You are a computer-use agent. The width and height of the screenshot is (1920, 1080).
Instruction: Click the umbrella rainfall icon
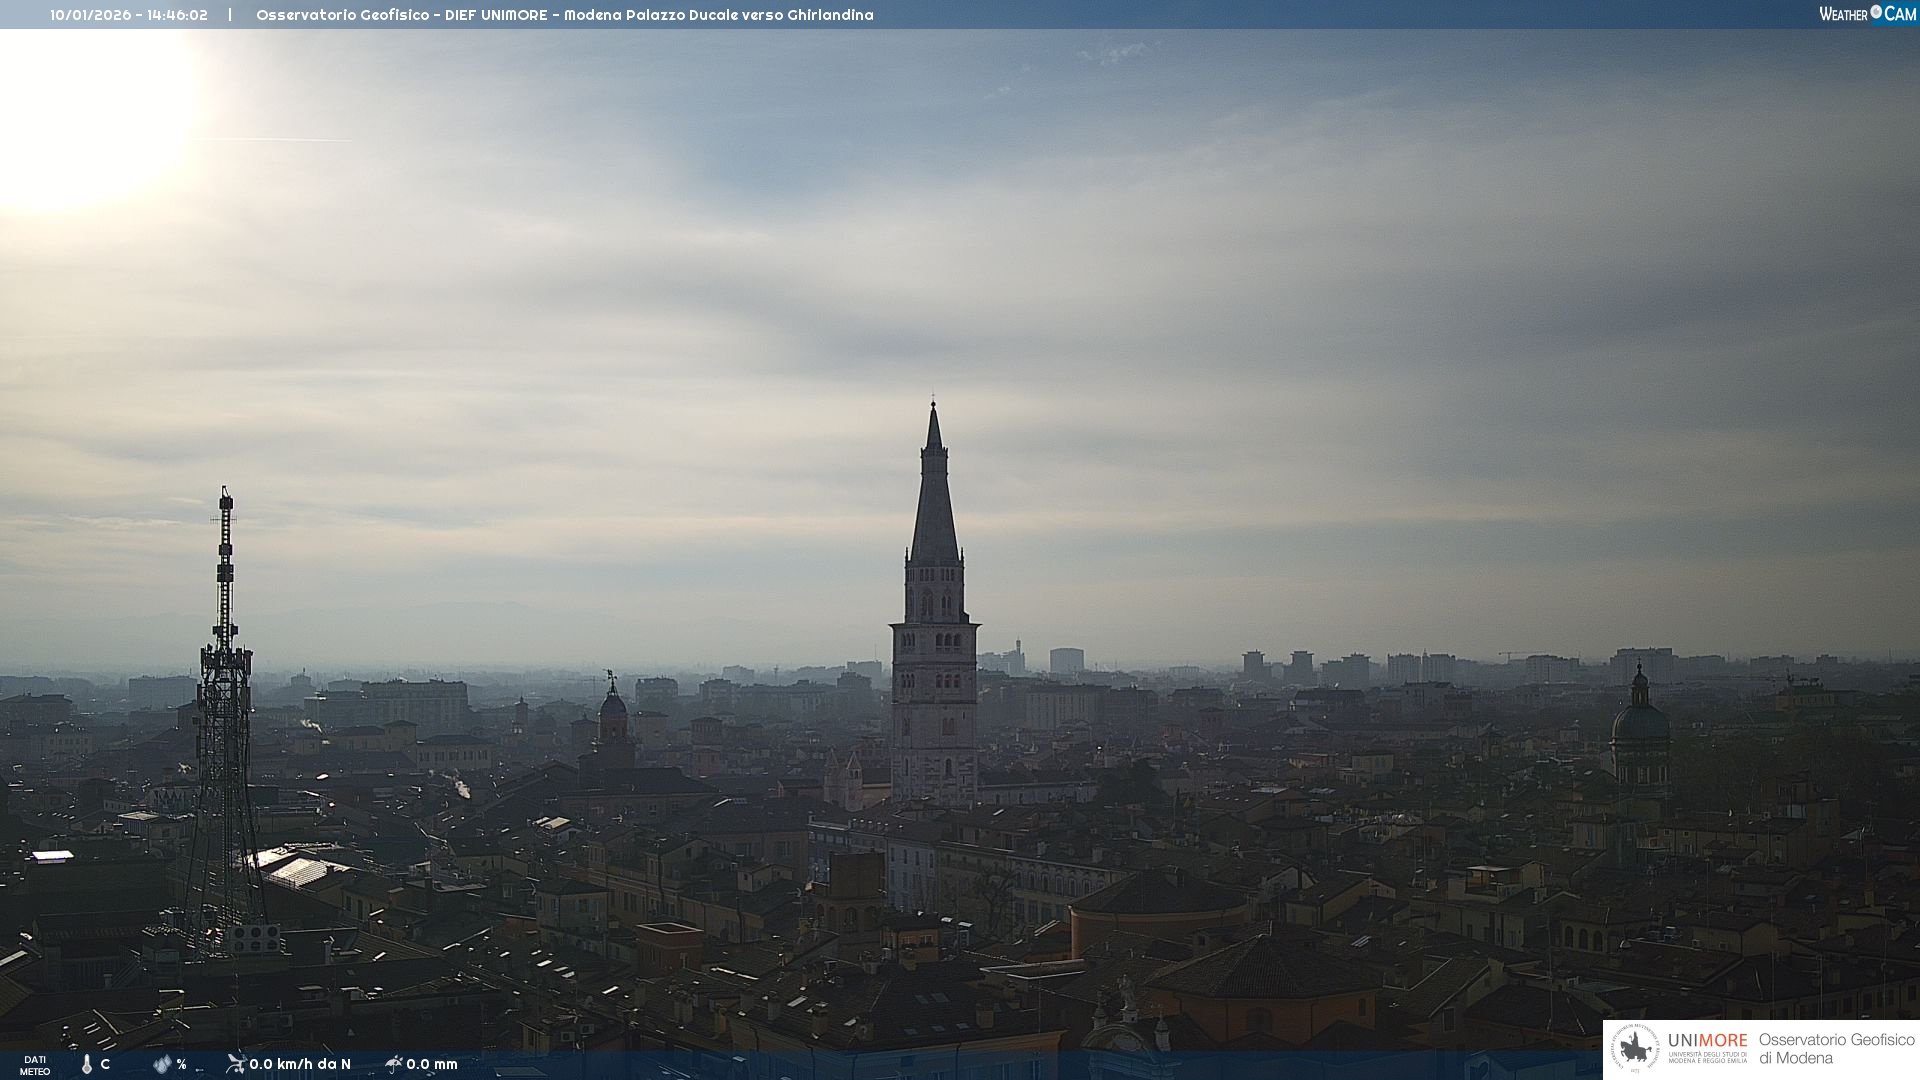click(x=393, y=1064)
